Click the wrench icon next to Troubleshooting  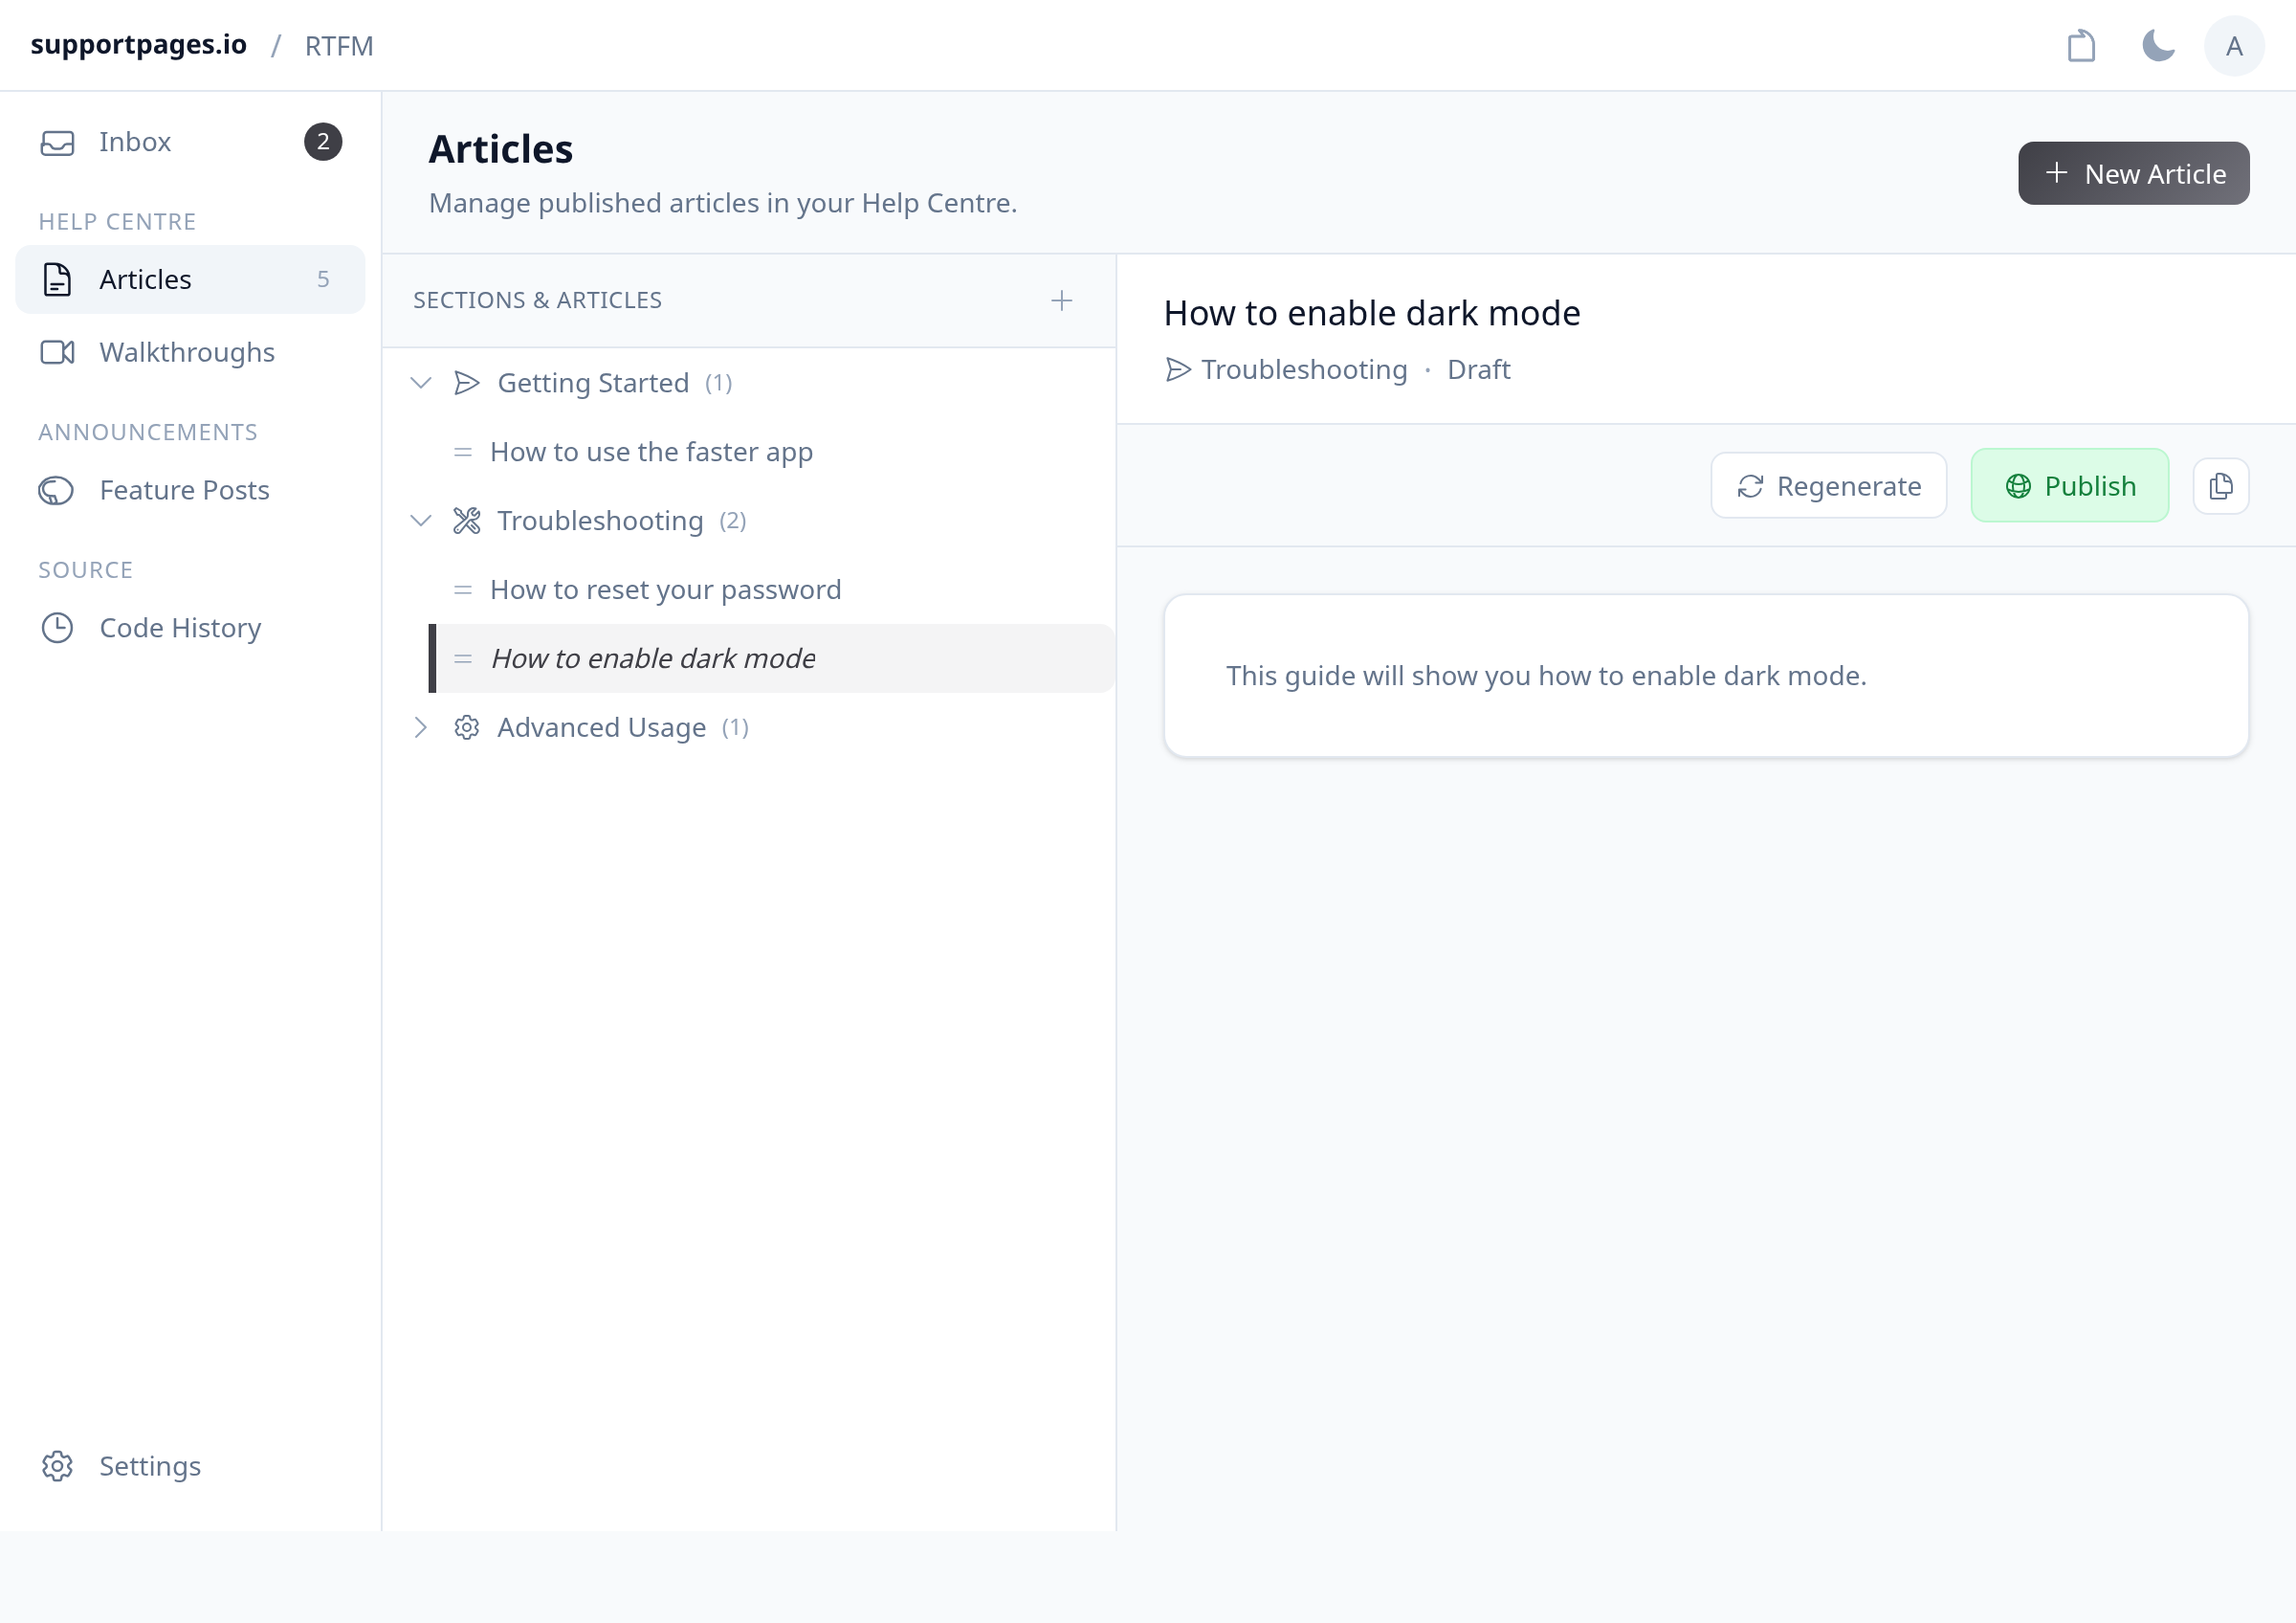click(467, 521)
